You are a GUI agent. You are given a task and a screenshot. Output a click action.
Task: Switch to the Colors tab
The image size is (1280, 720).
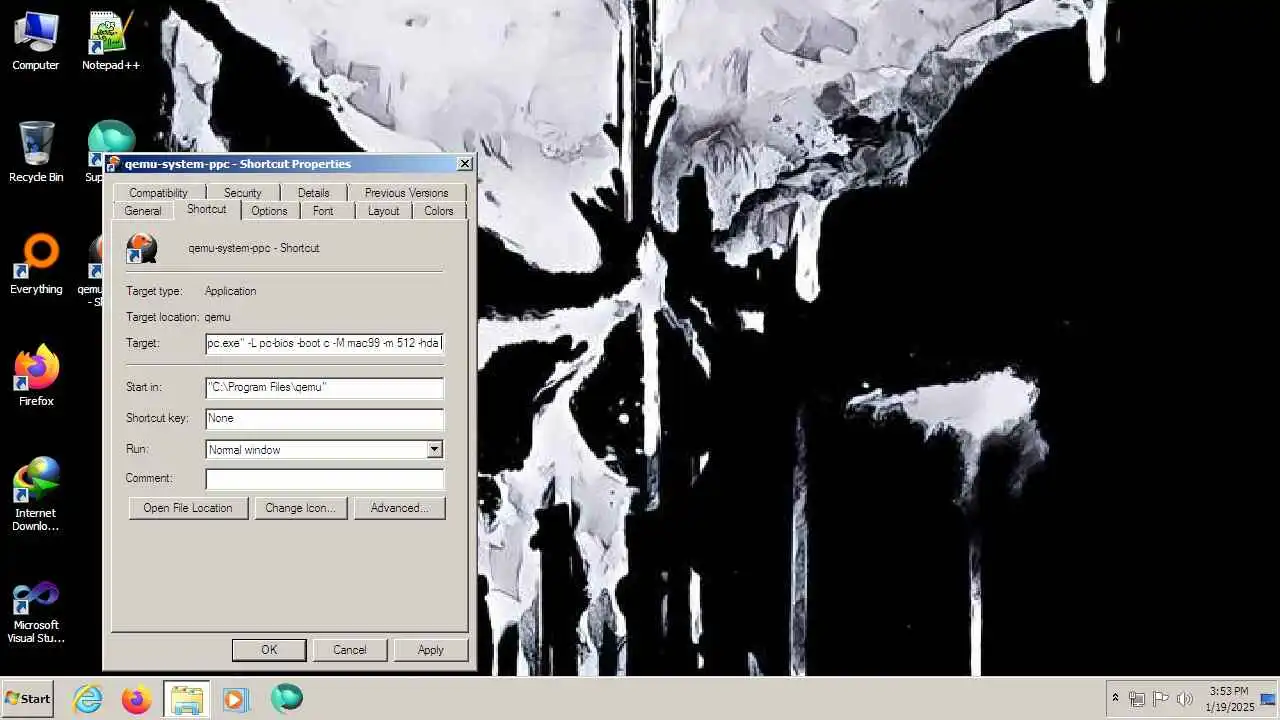point(438,211)
